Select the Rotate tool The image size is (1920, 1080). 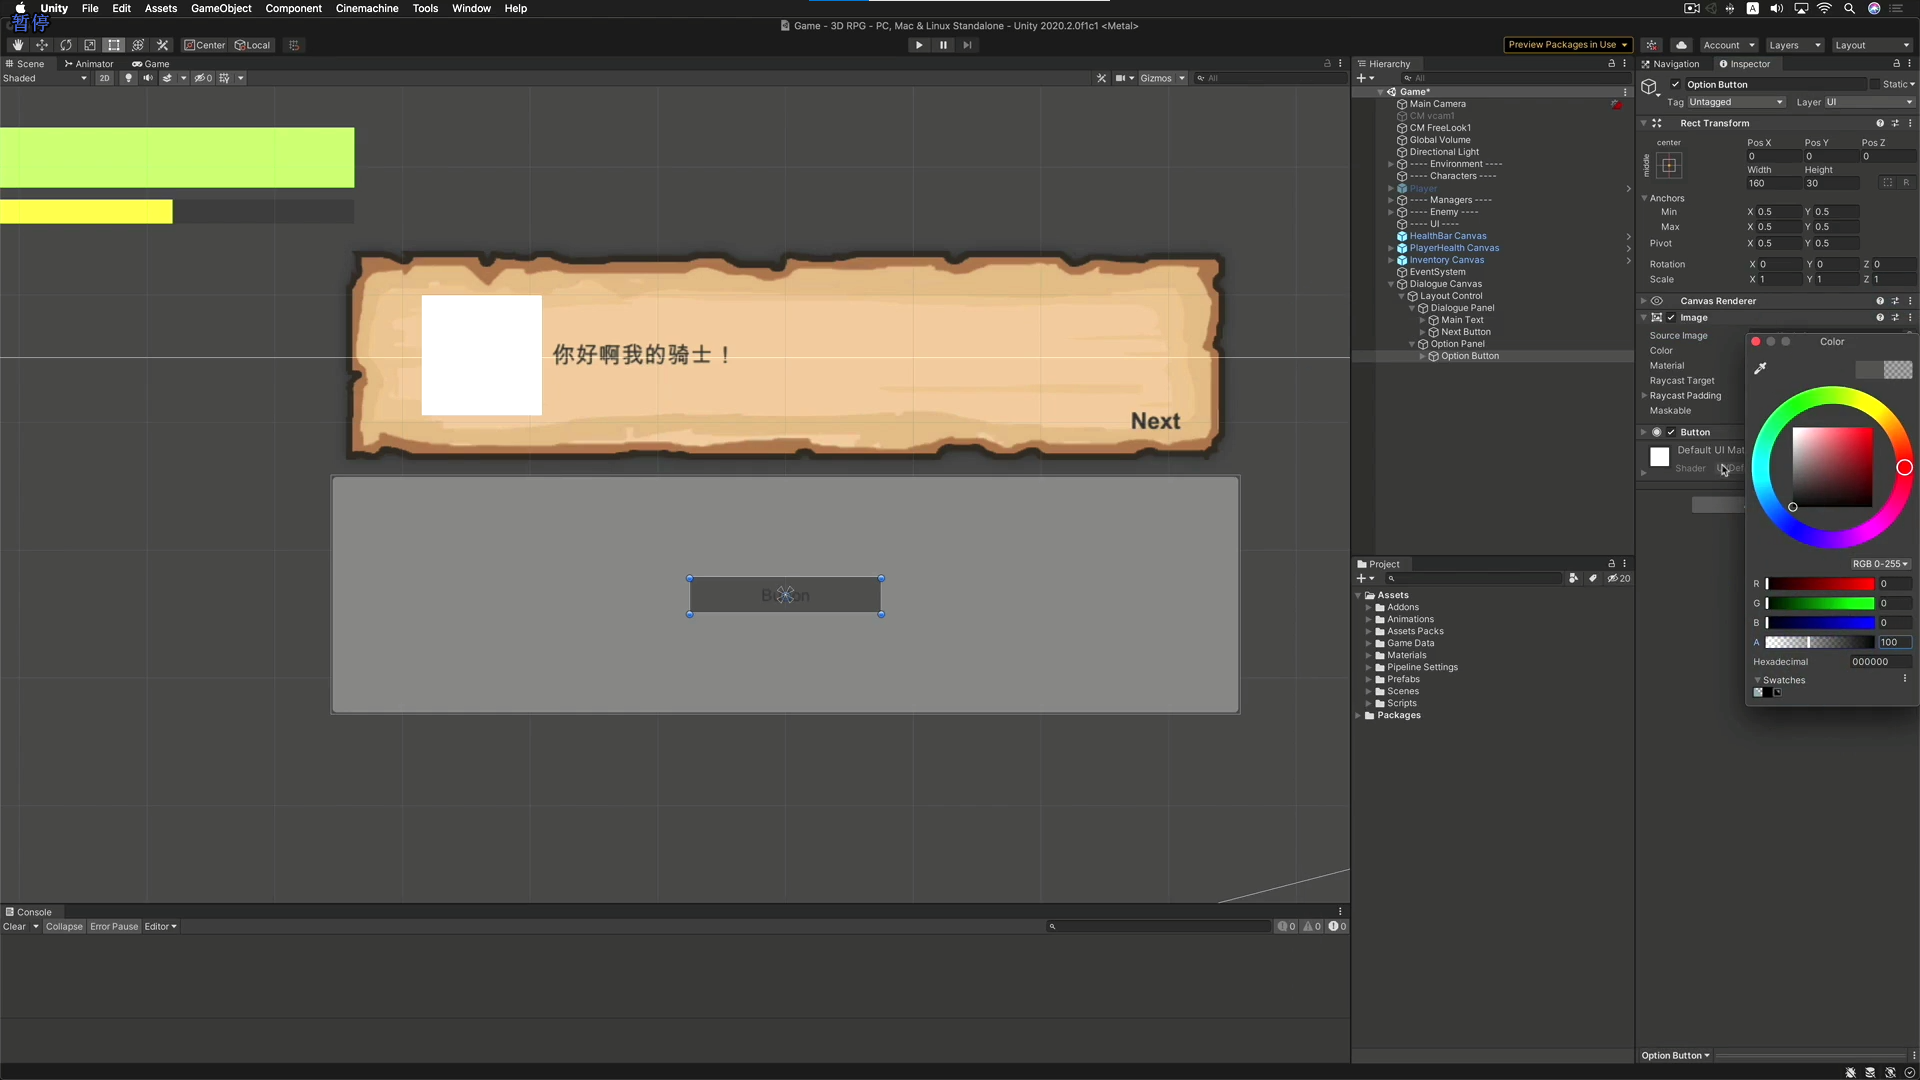[66, 45]
